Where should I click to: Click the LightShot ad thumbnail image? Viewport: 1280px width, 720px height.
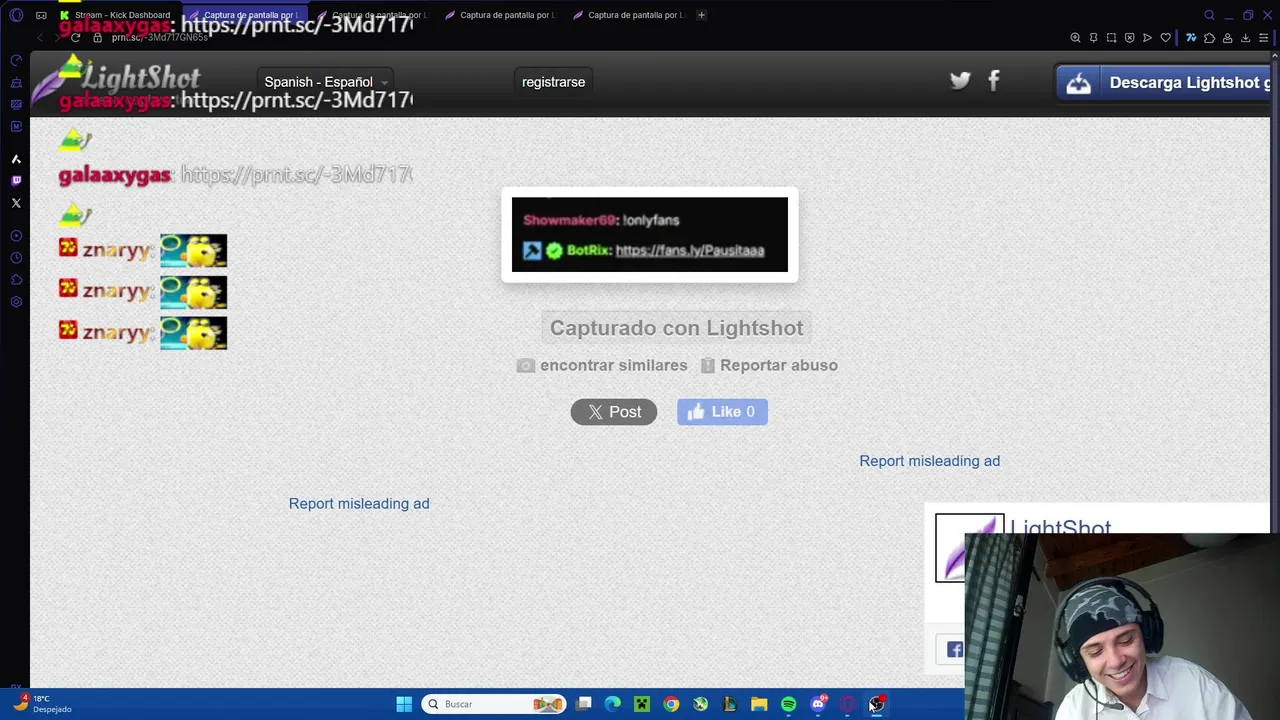969,548
